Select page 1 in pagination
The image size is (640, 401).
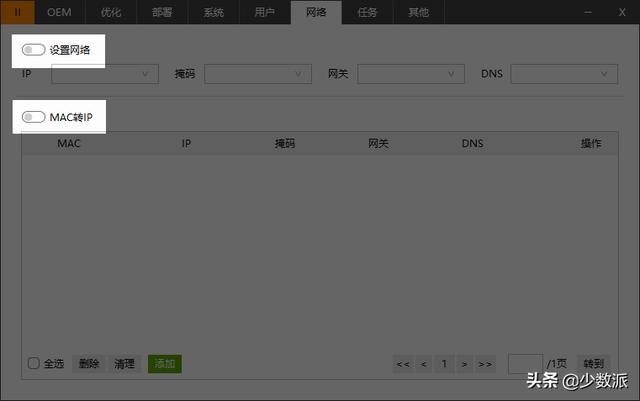point(444,364)
